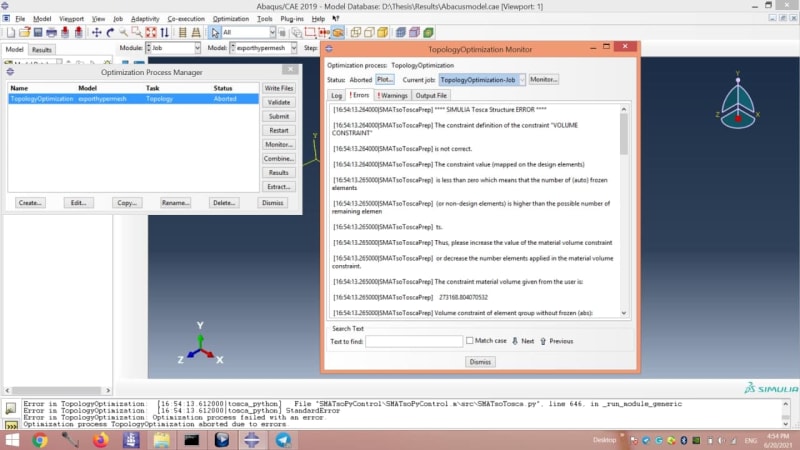Open Telegram from the taskbar
800x450 pixels.
click(283, 440)
